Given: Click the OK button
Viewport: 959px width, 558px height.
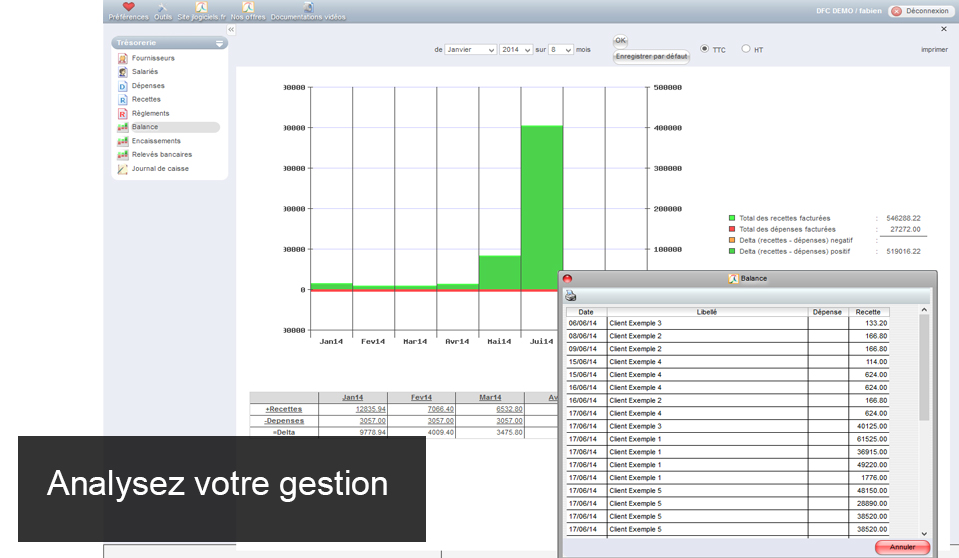Looking at the screenshot, I should tap(620, 40).
